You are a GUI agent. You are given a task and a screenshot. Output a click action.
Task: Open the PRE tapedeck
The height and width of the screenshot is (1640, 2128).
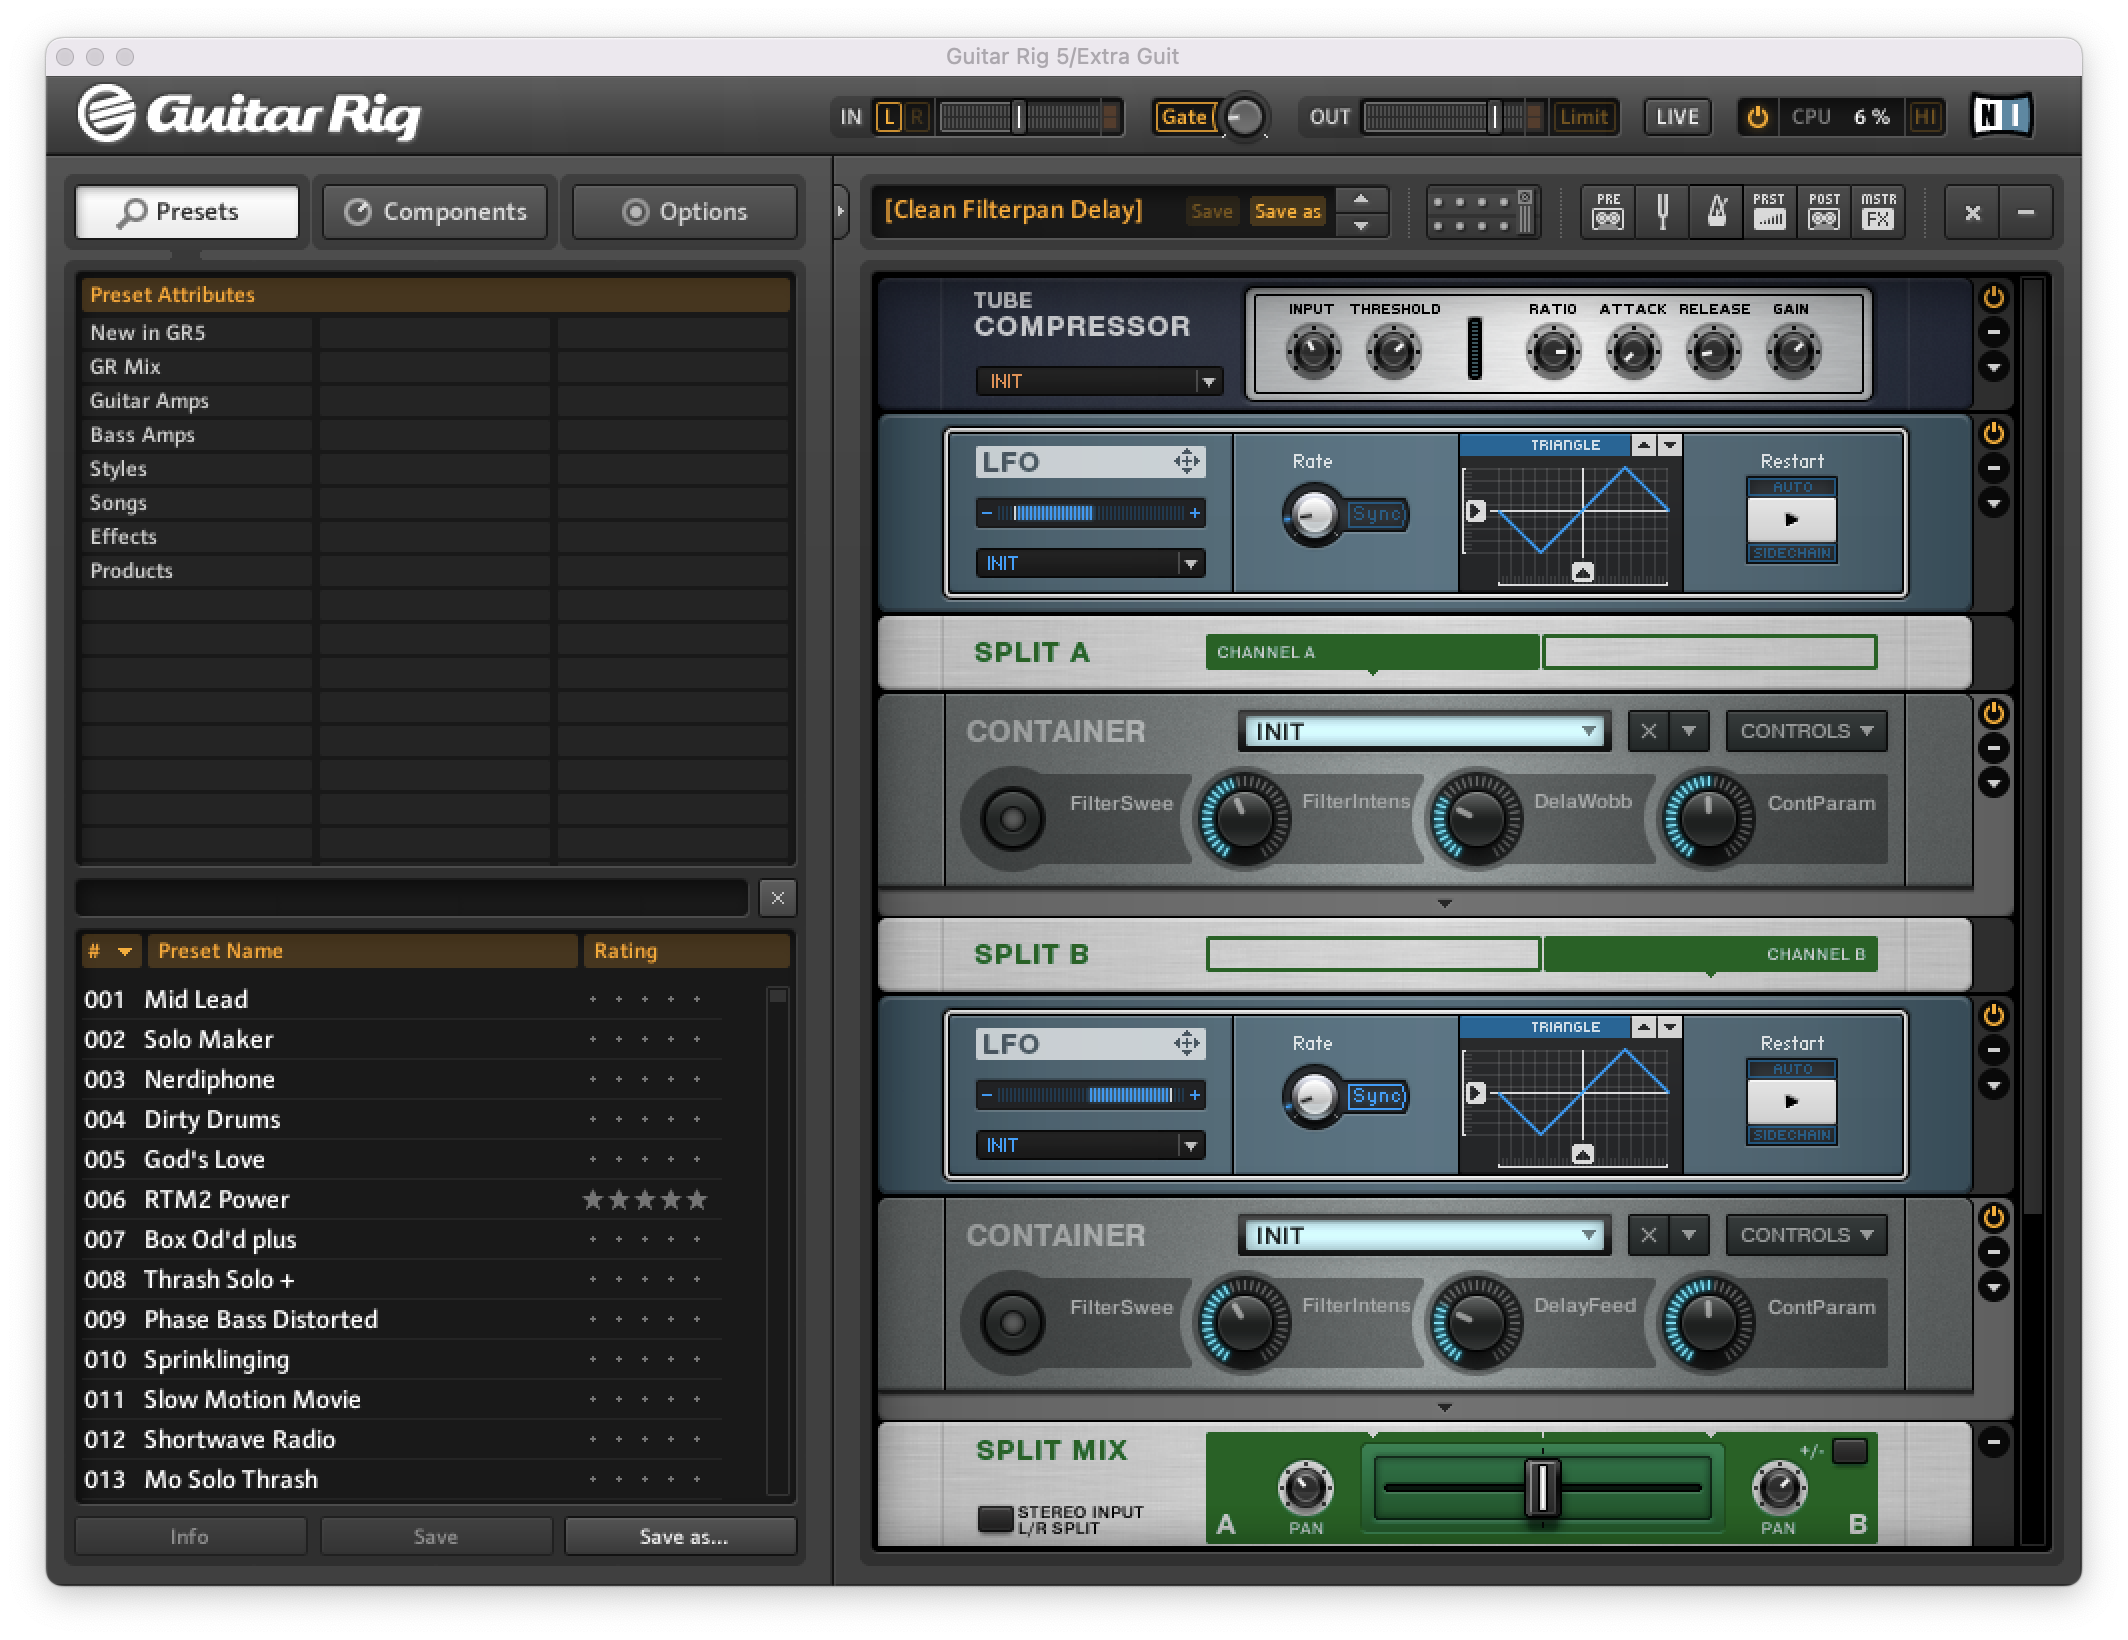point(1608,212)
